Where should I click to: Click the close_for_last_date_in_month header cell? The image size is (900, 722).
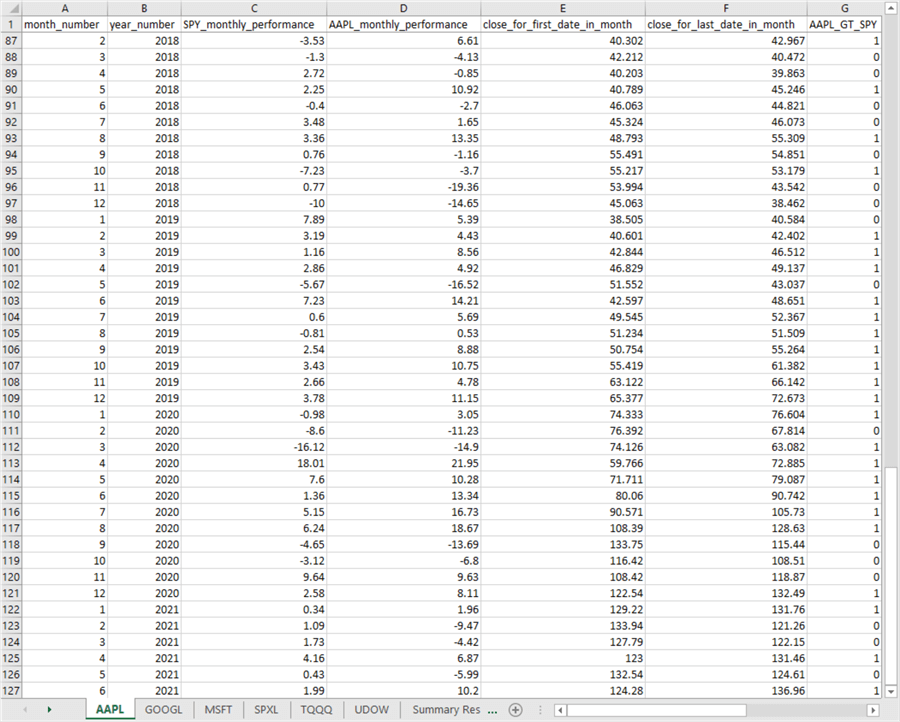726,25
